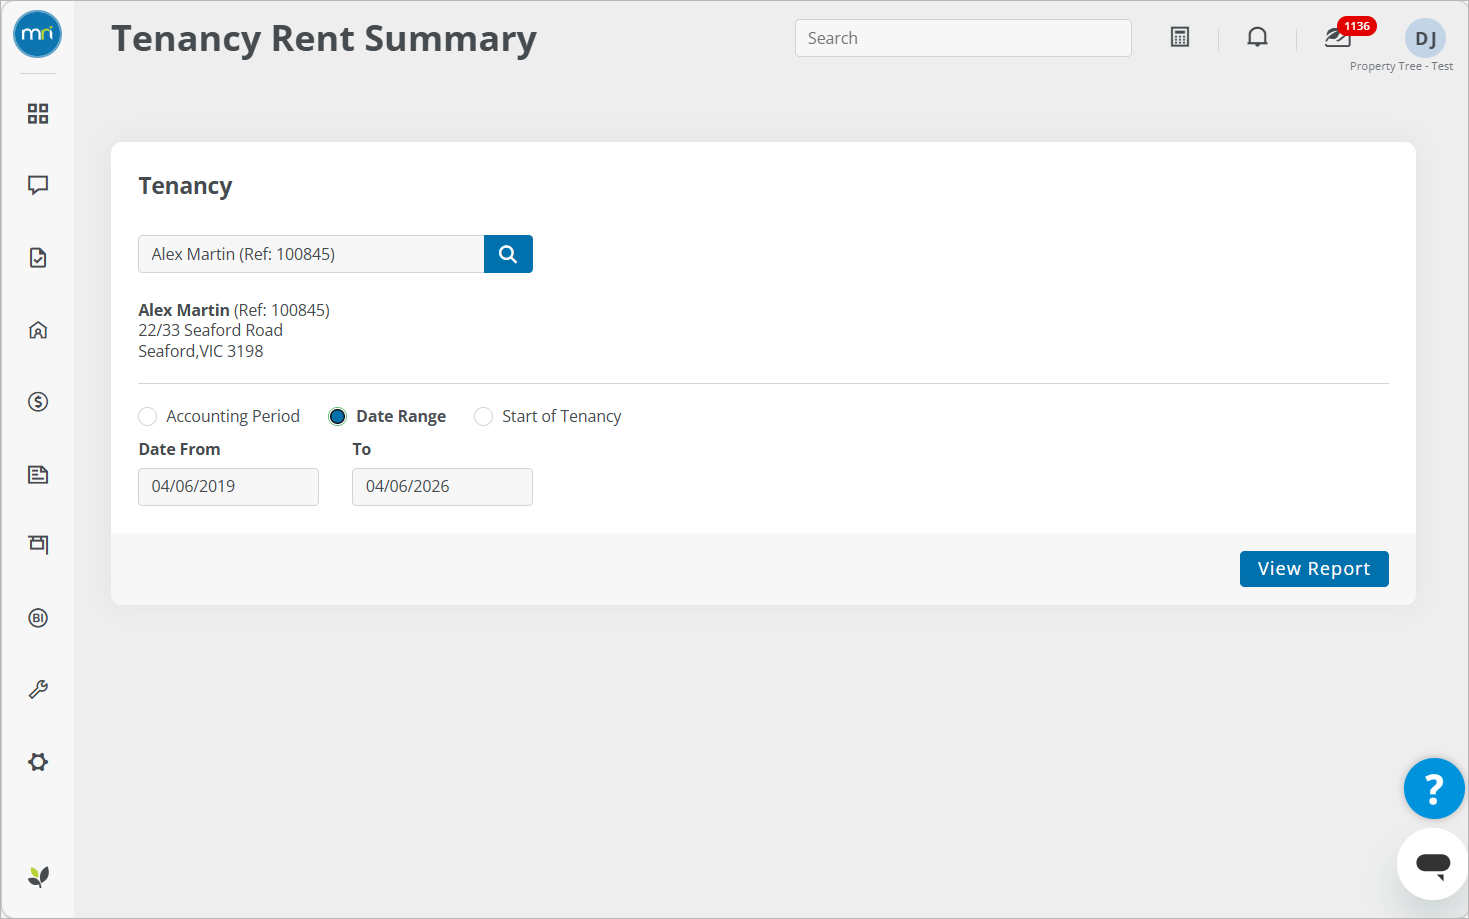Click the Property Tree - Test label

click(x=1401, y=66)
